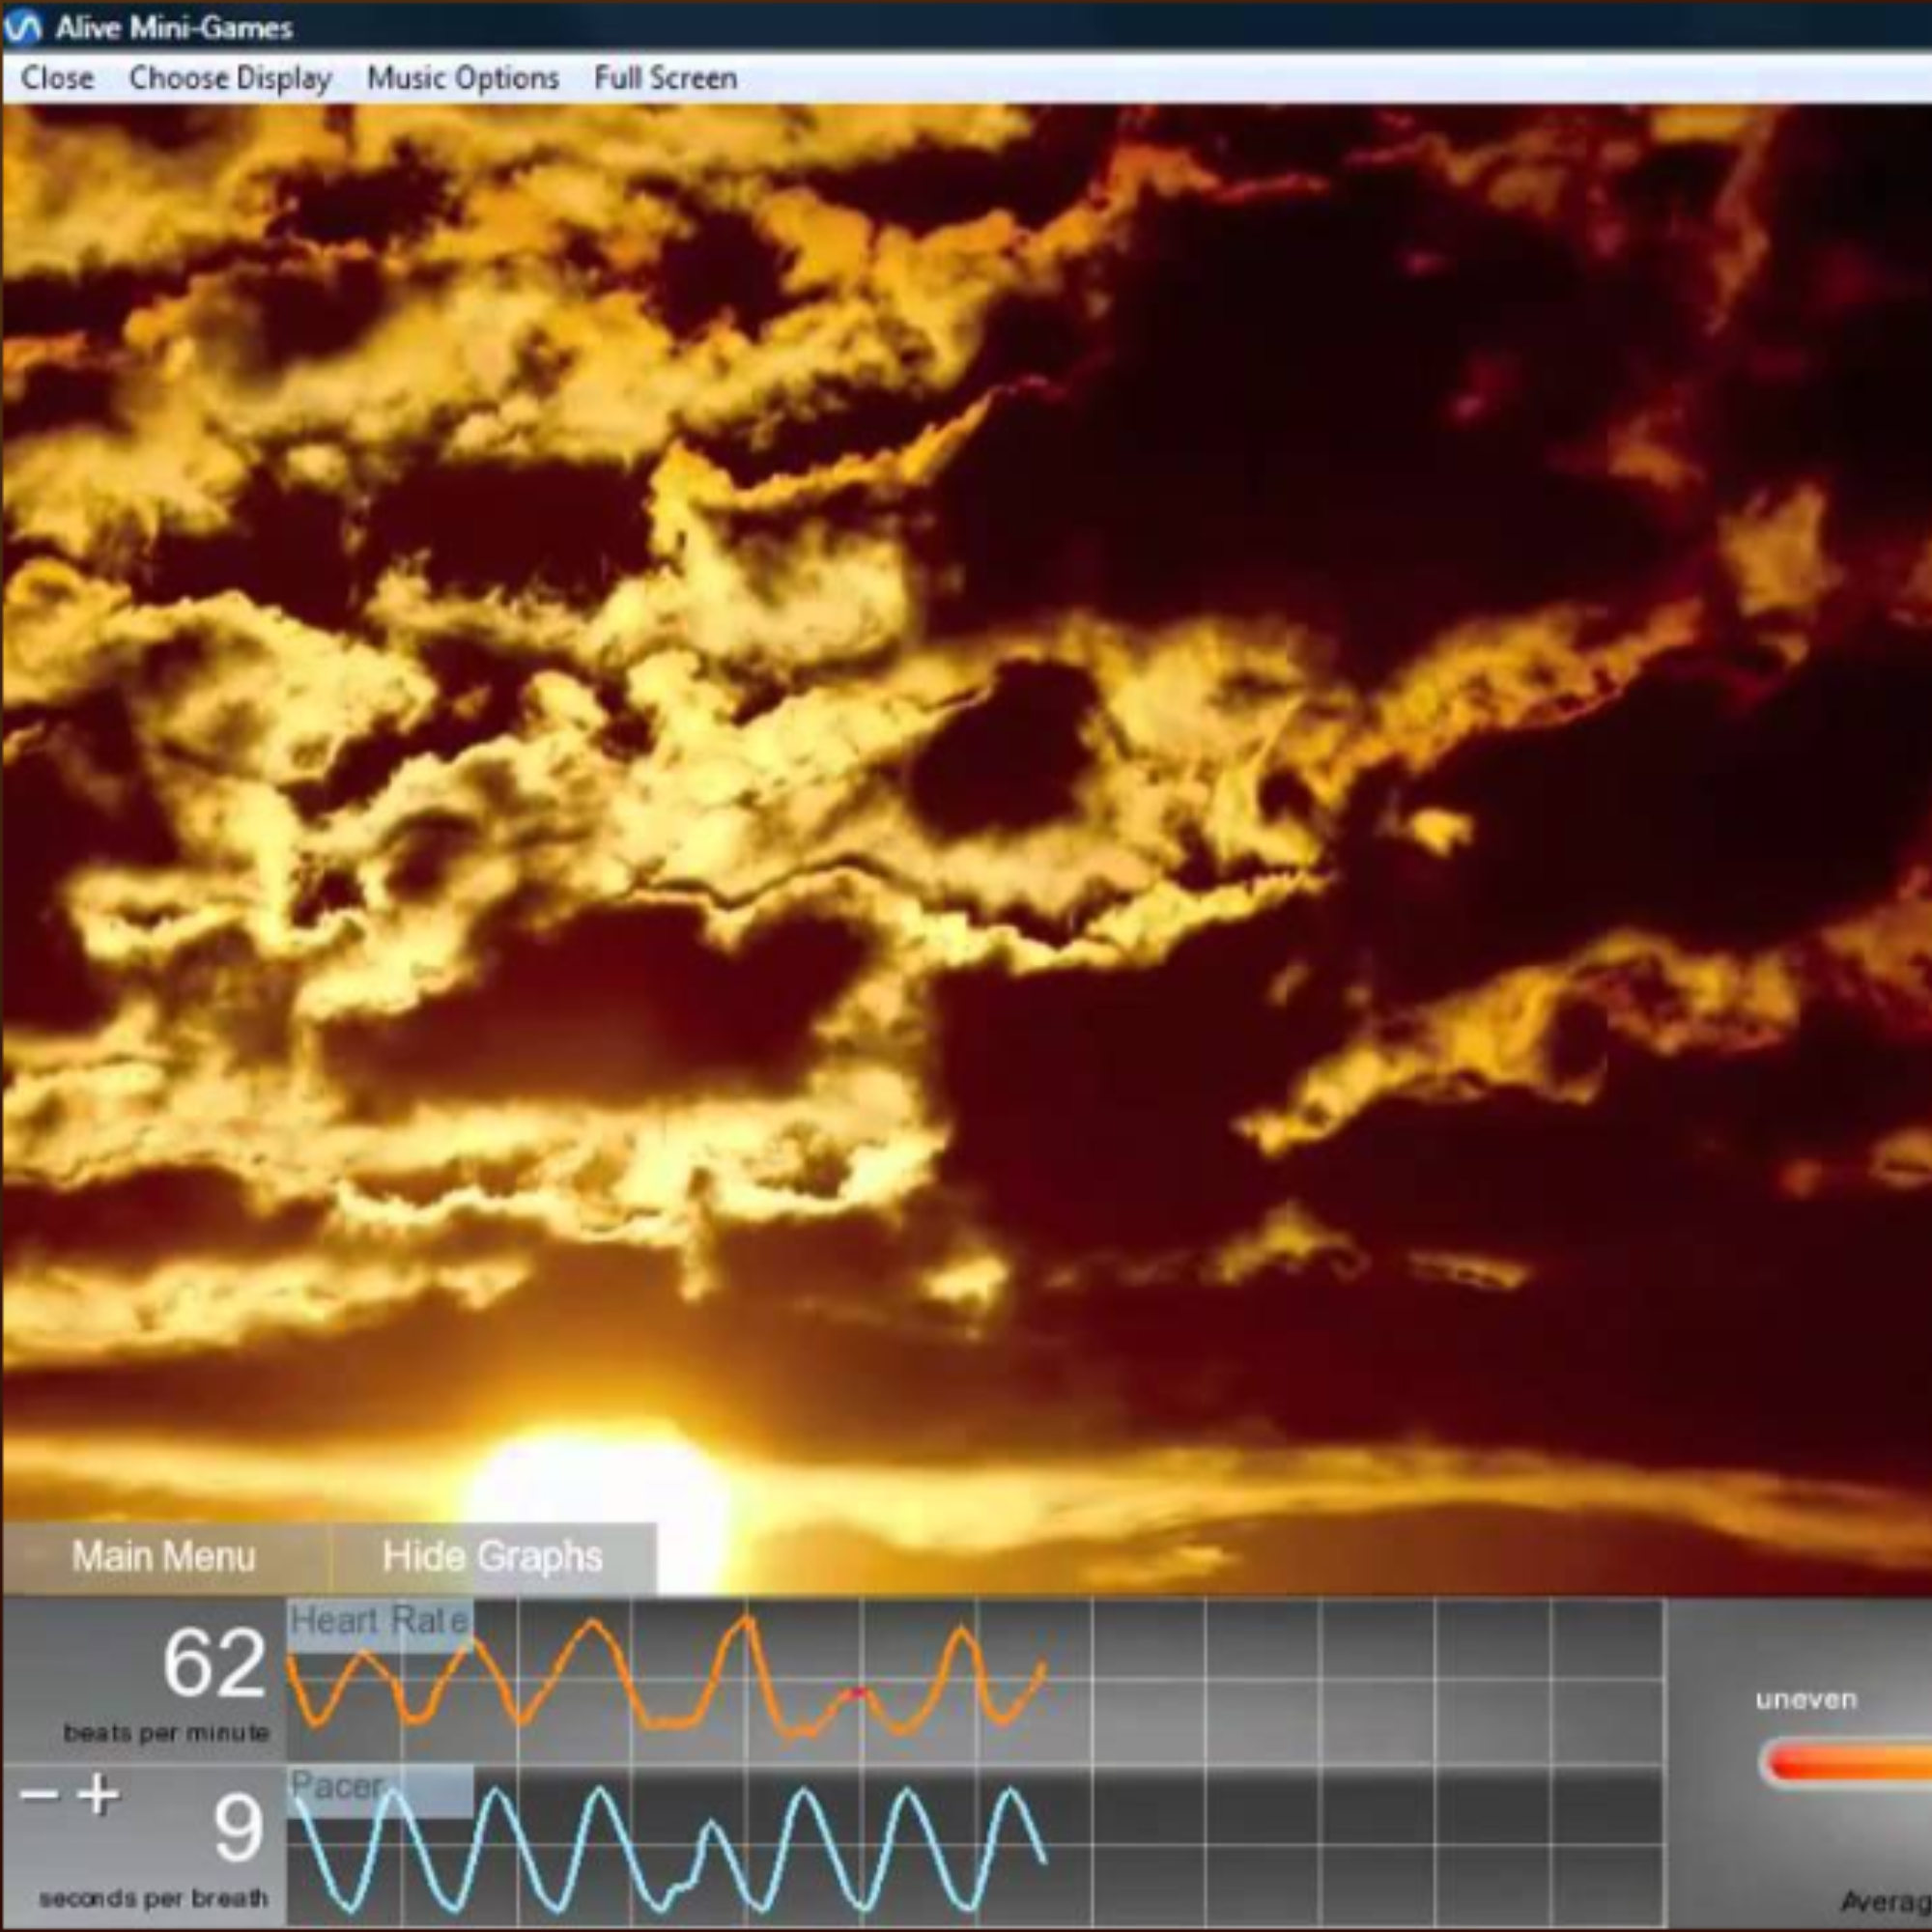Open the Close menu item
The image size is (1932, 1932).
click(57, 78)
